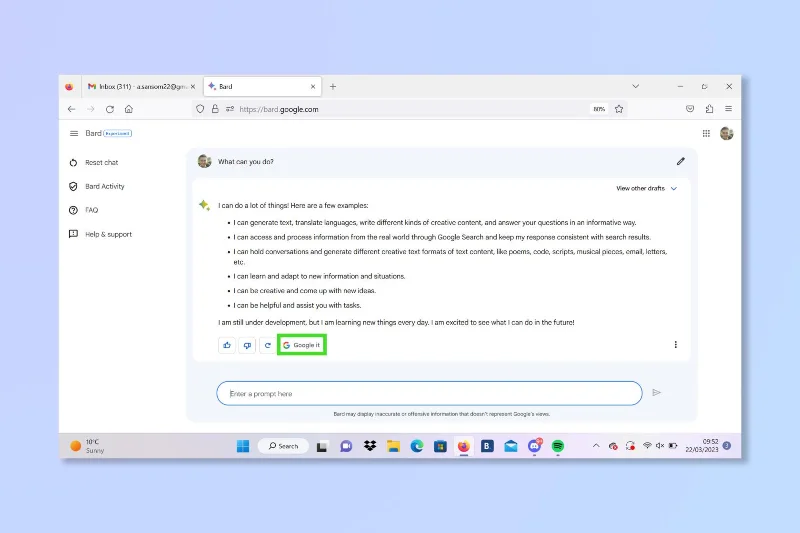Image resolution: width=800 pixels, height=533 pixels.
Task: Go back to previous page
Action: (71, 109)
